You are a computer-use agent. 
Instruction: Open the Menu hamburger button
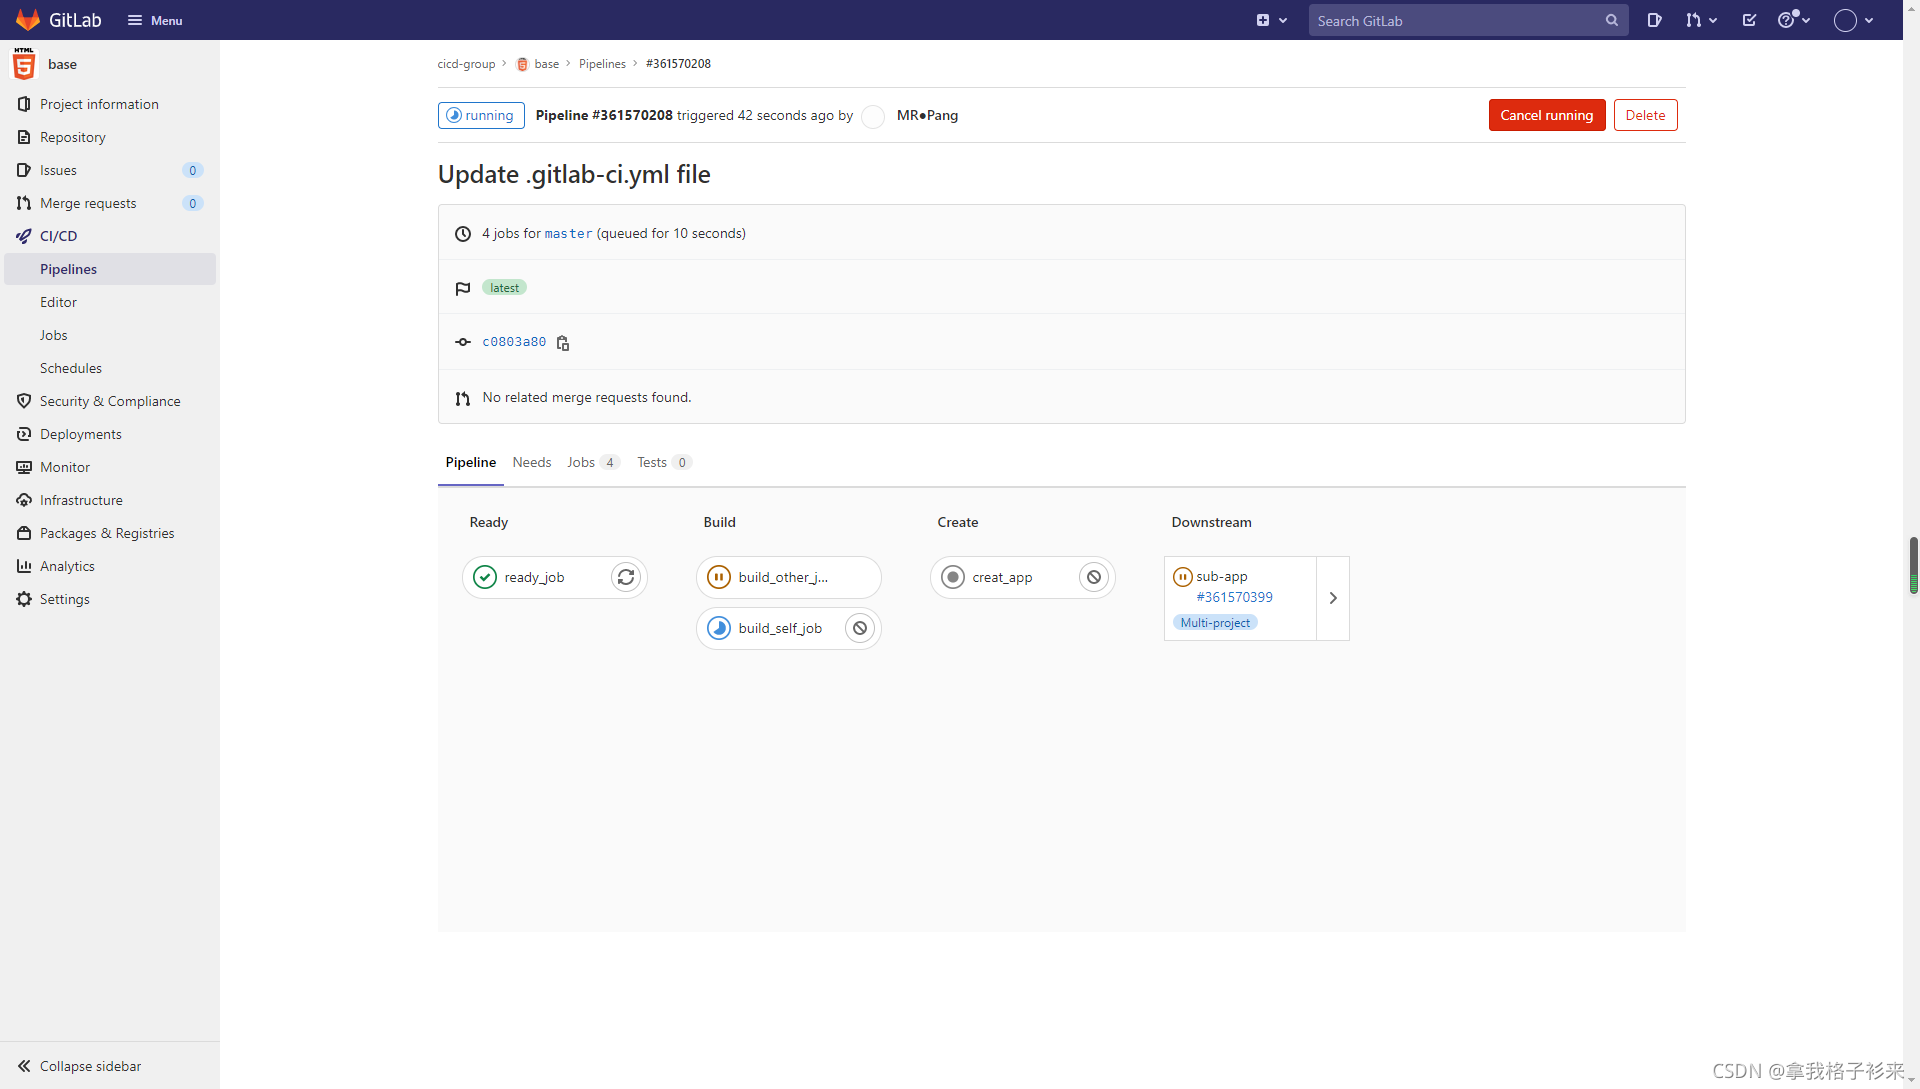point(155,20)
